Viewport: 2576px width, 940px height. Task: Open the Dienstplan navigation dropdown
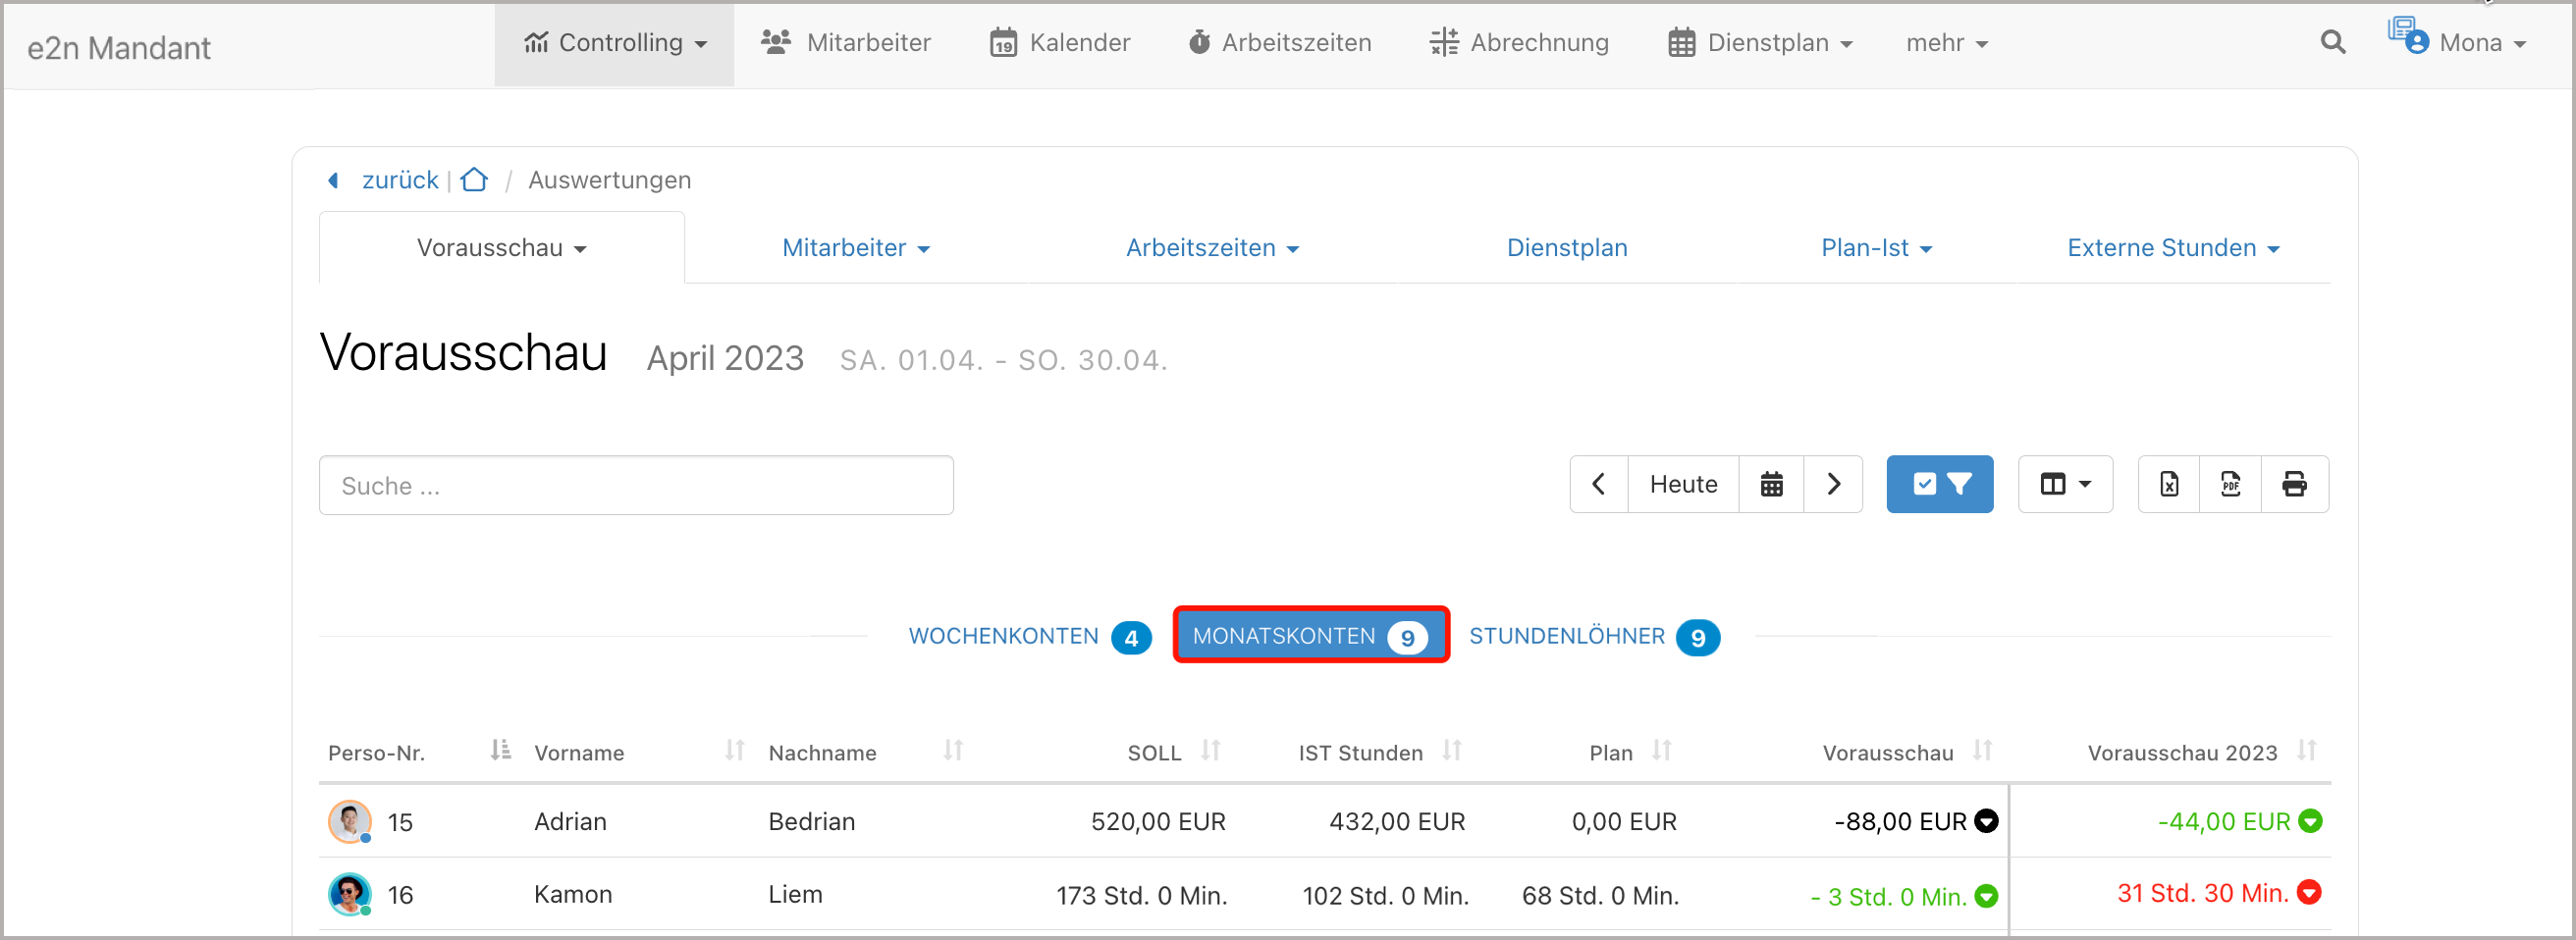[x=1760, y=42]
